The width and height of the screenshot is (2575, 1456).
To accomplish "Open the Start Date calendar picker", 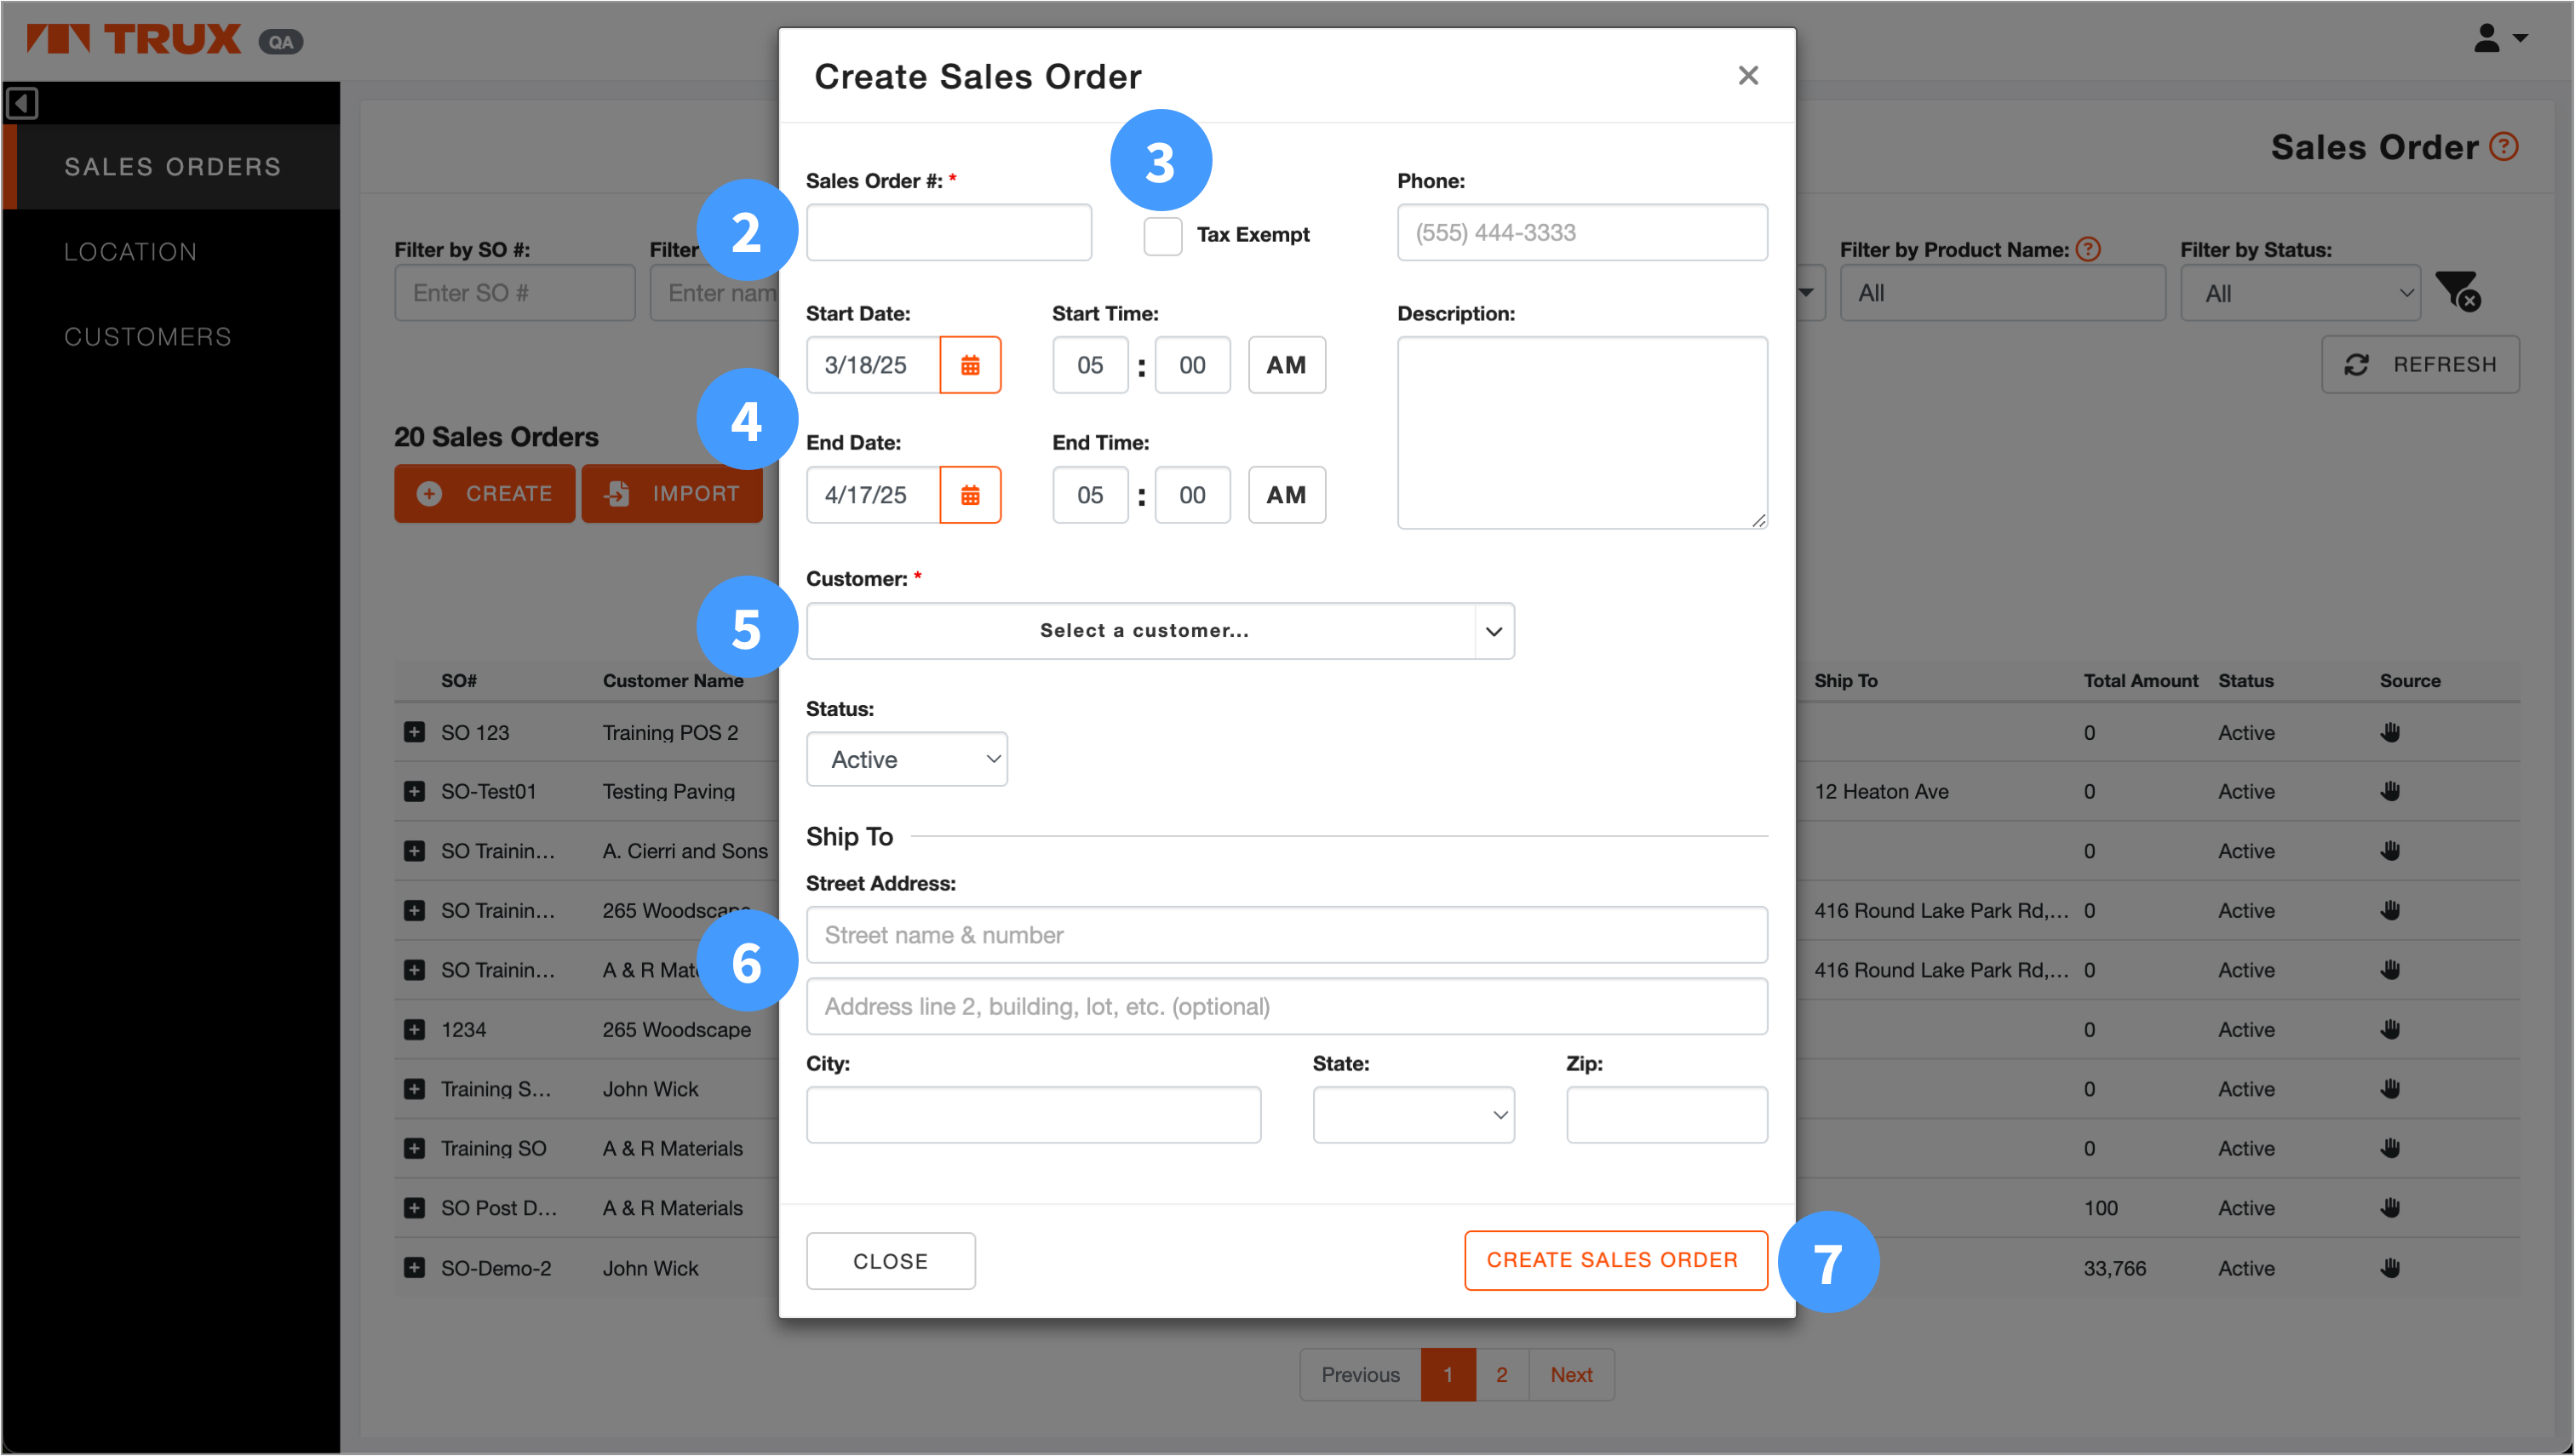I will 969,365.
